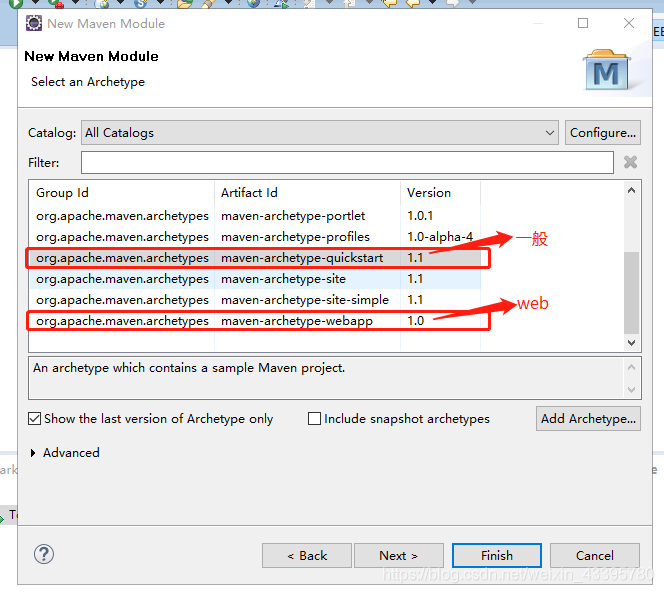Click the Add Archetype... button
664x593 pixels.
coord(588,419)
